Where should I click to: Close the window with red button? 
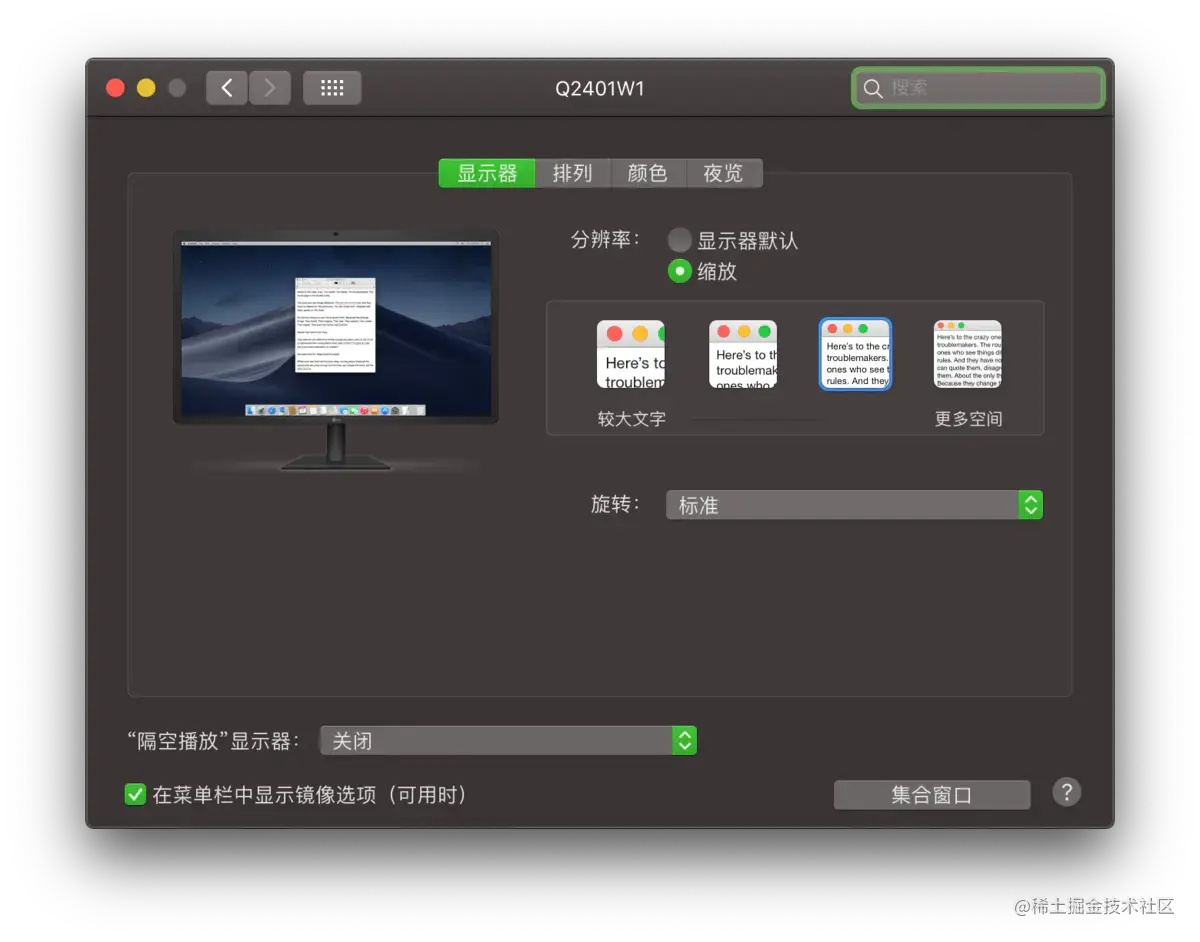pyautogui.click(x=116, y=88)
